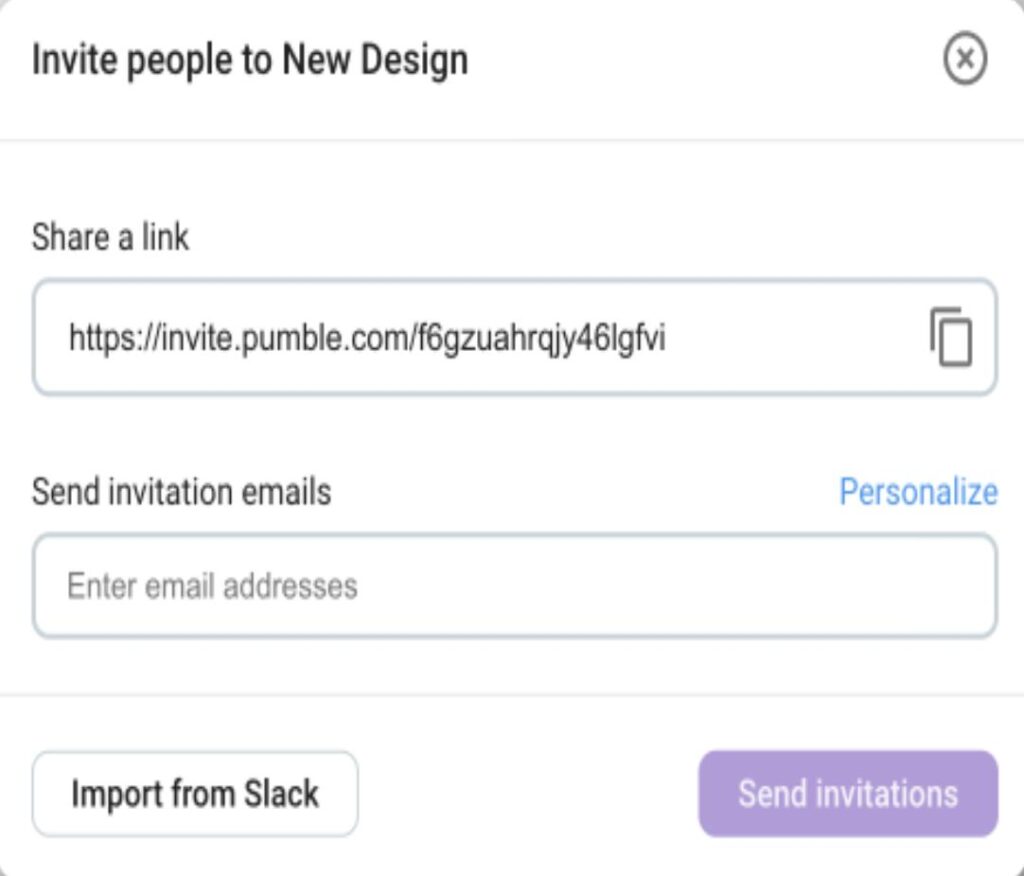Tap the duplicate-pages icon beside the URL

(951, 337)
